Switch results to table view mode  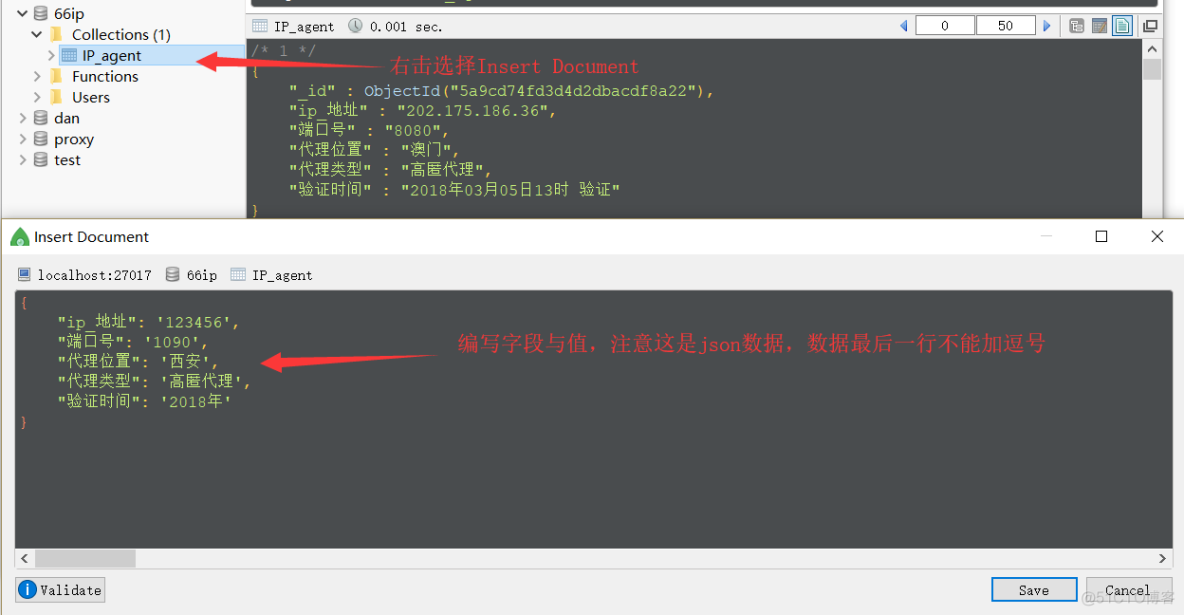1099,26
